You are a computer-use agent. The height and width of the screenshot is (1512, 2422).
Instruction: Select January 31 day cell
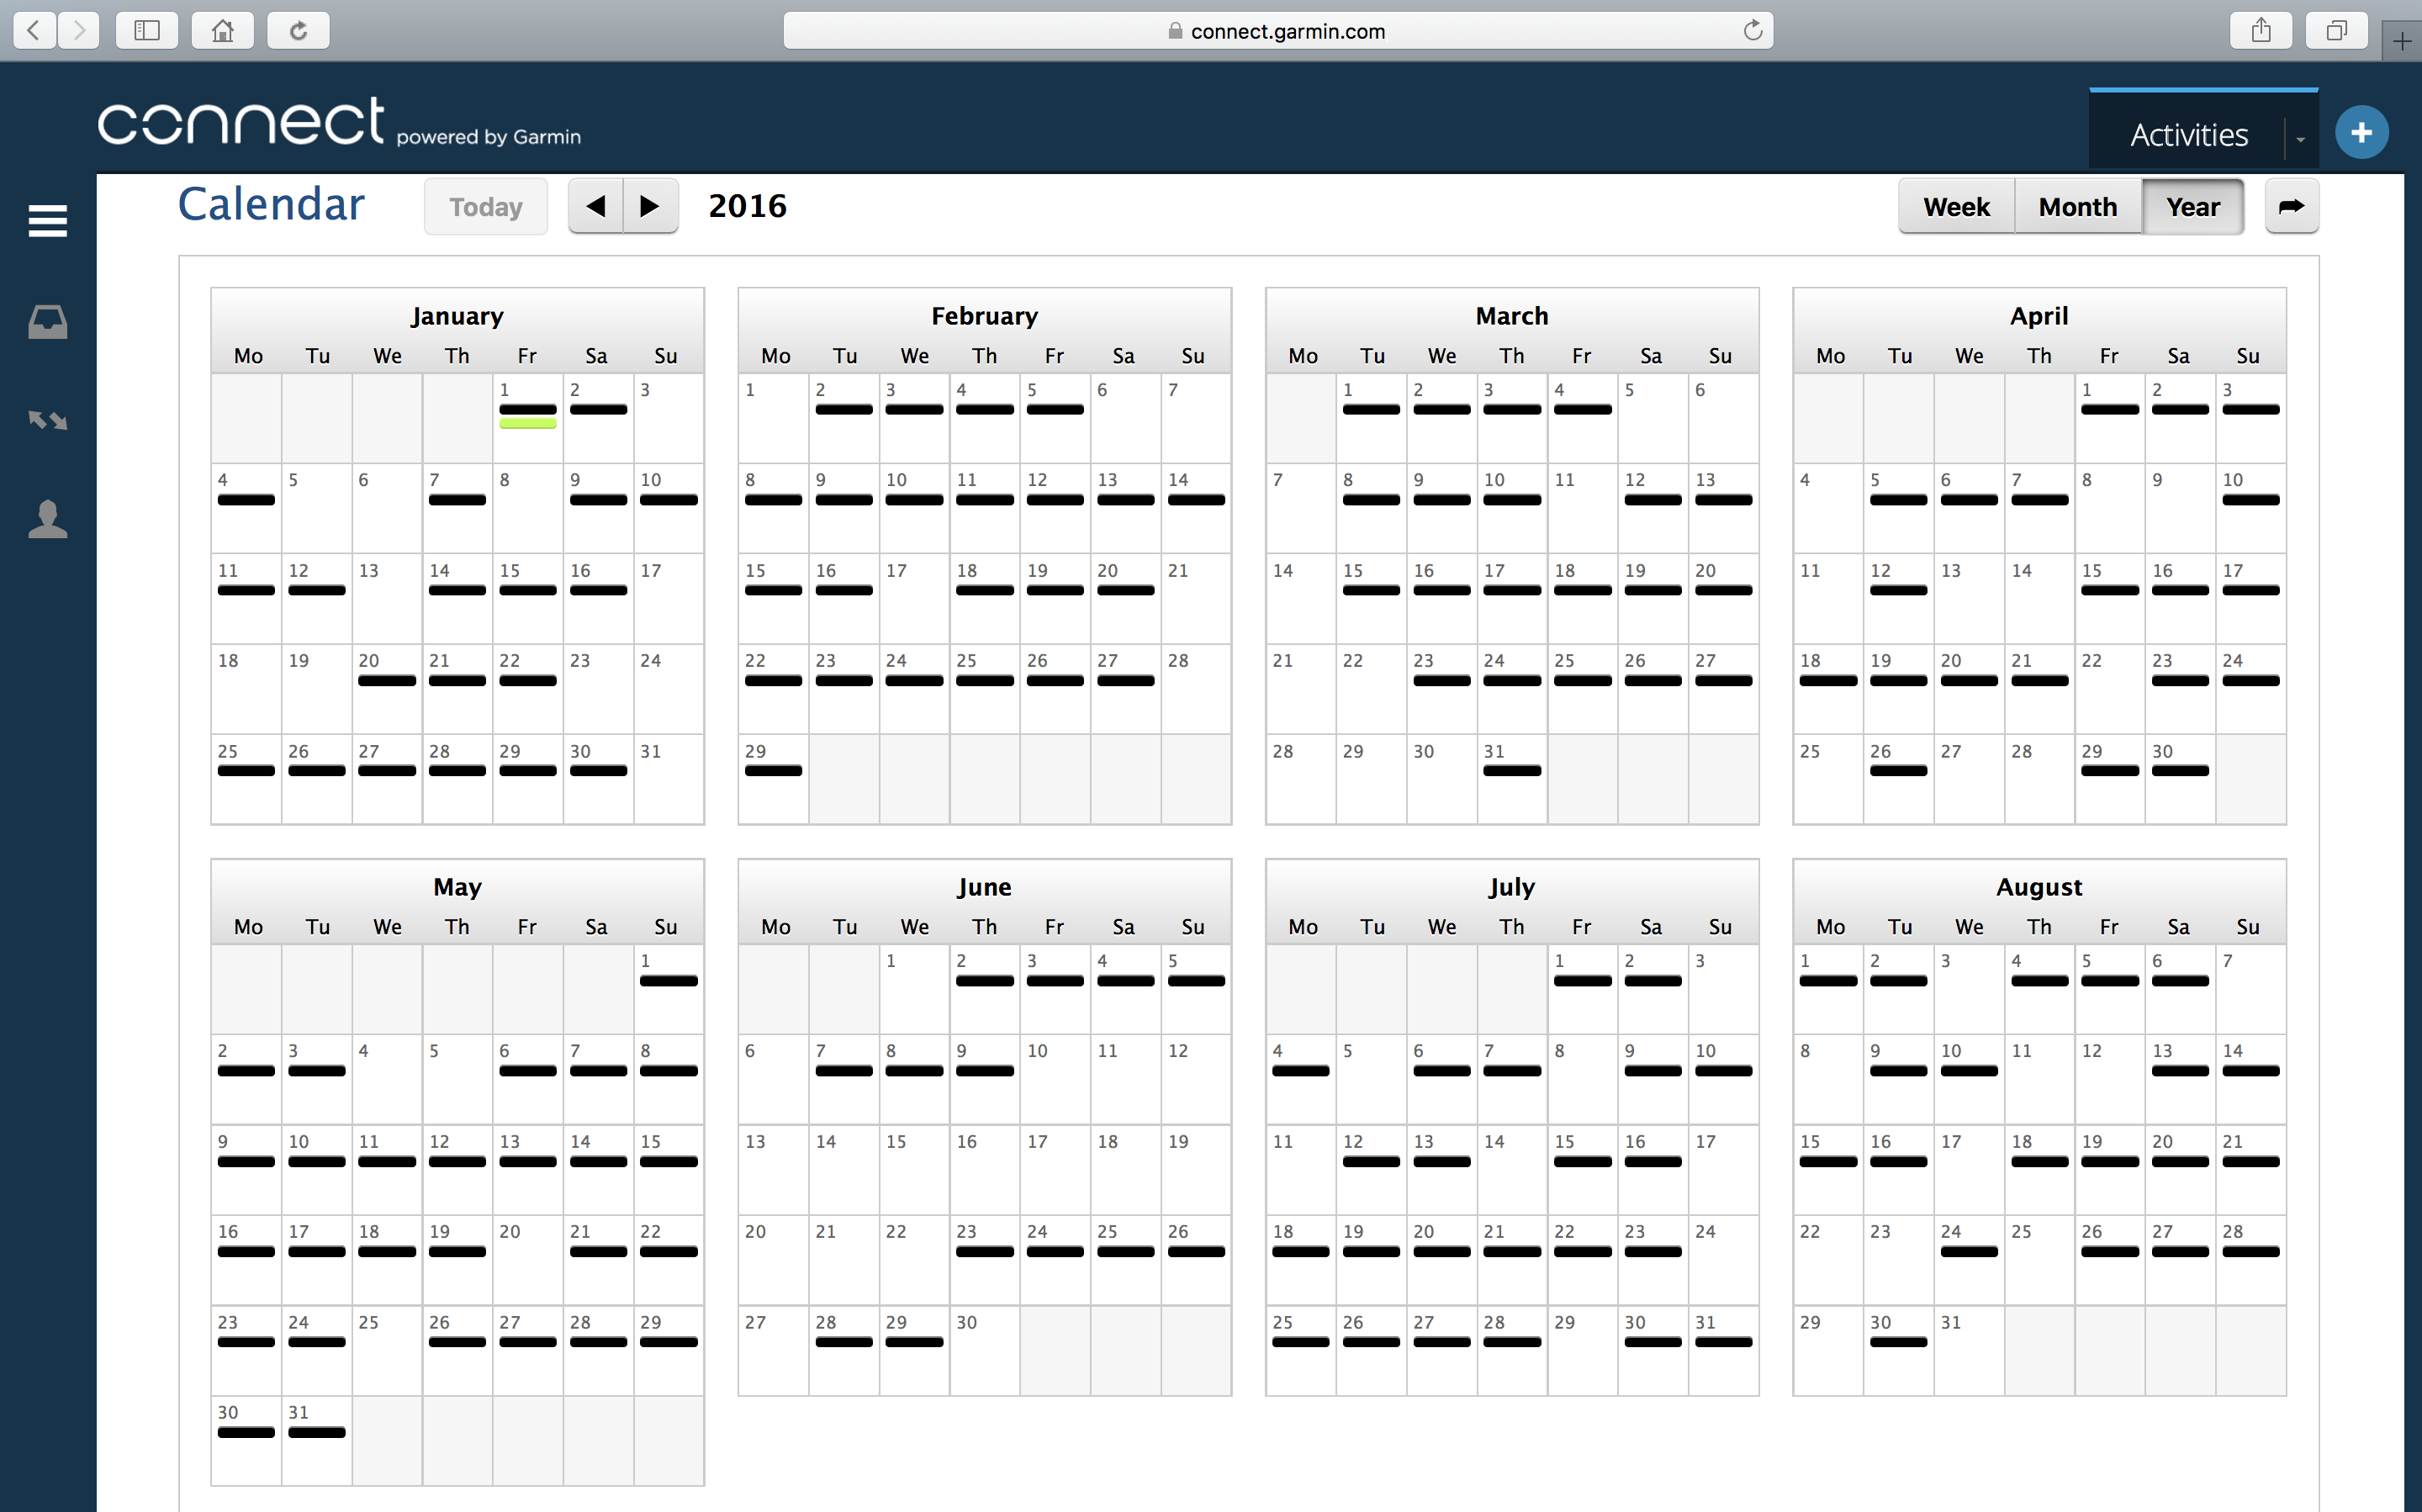point(668,779)
